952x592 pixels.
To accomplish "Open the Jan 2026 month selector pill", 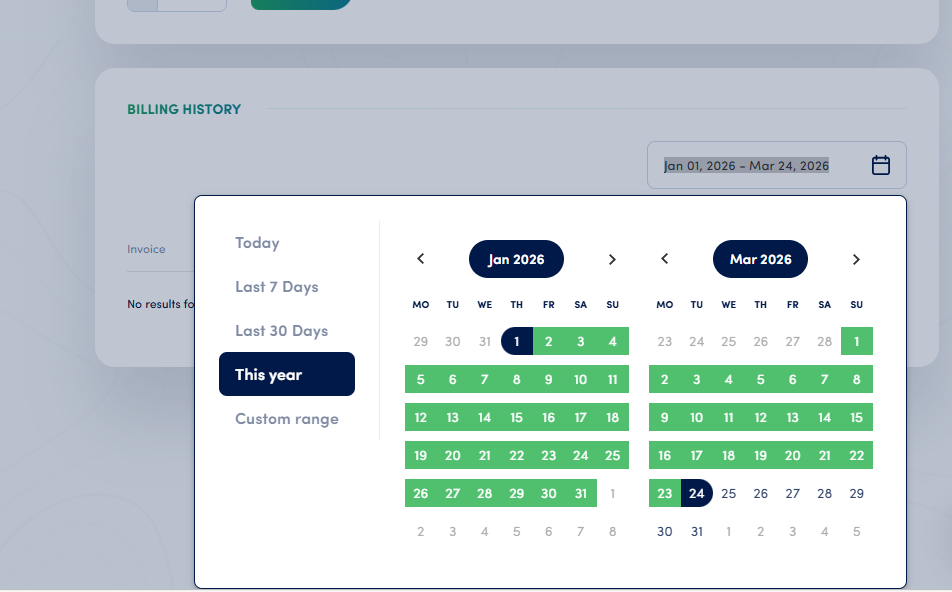I will pyautogui.click(x=516, y=258).
